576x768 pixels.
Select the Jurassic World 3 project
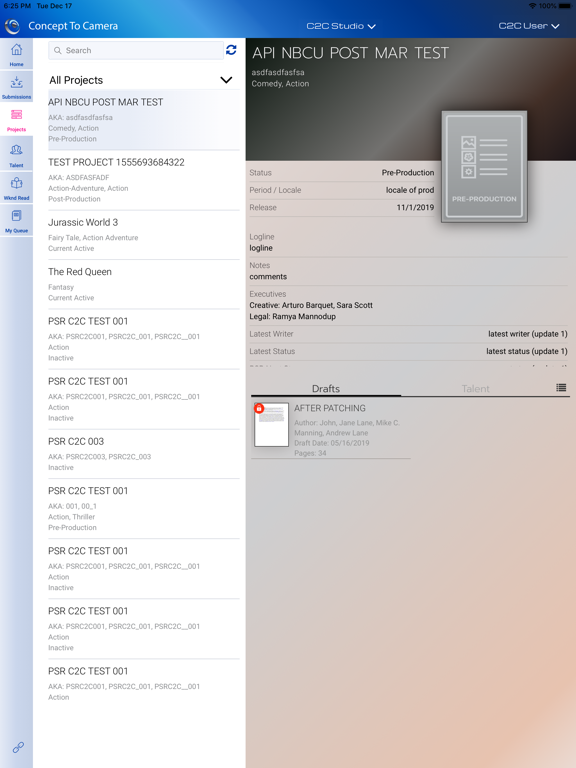[144, 235]
